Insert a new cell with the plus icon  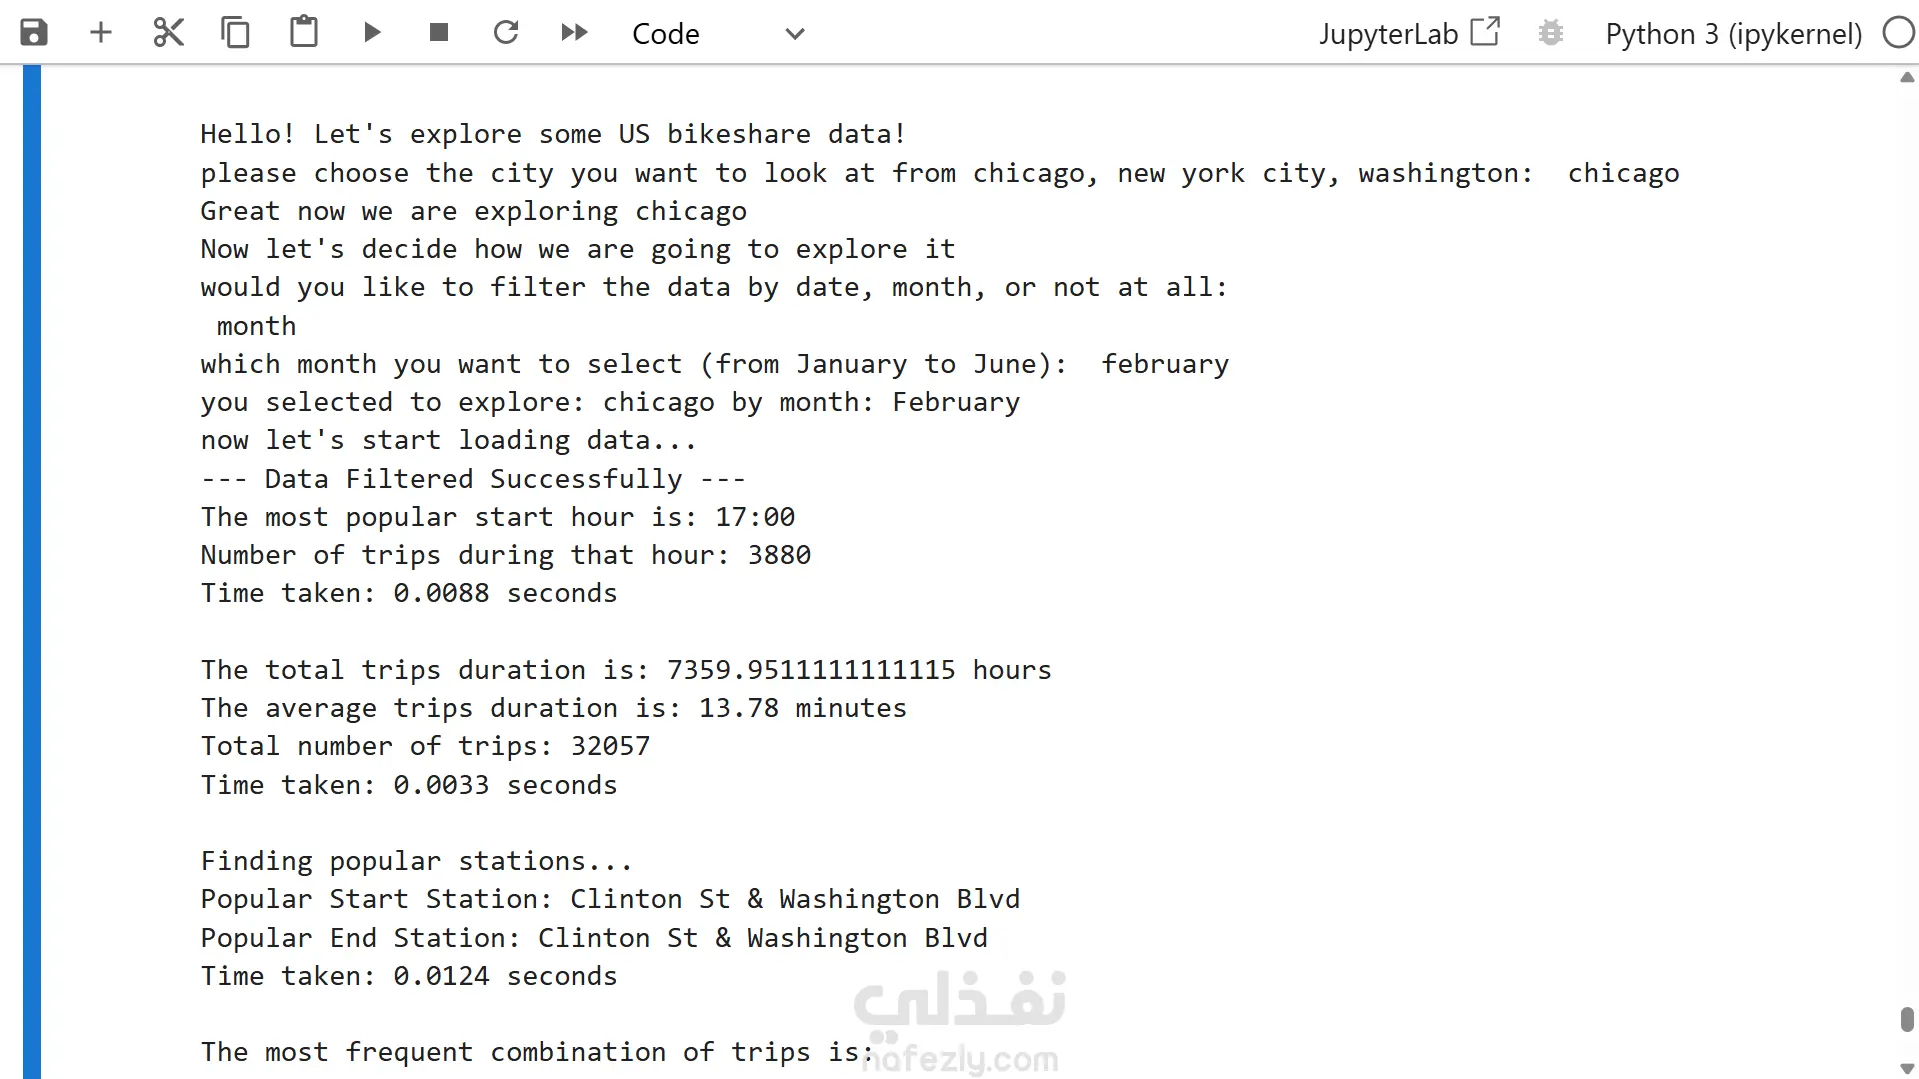pos(101,33)
